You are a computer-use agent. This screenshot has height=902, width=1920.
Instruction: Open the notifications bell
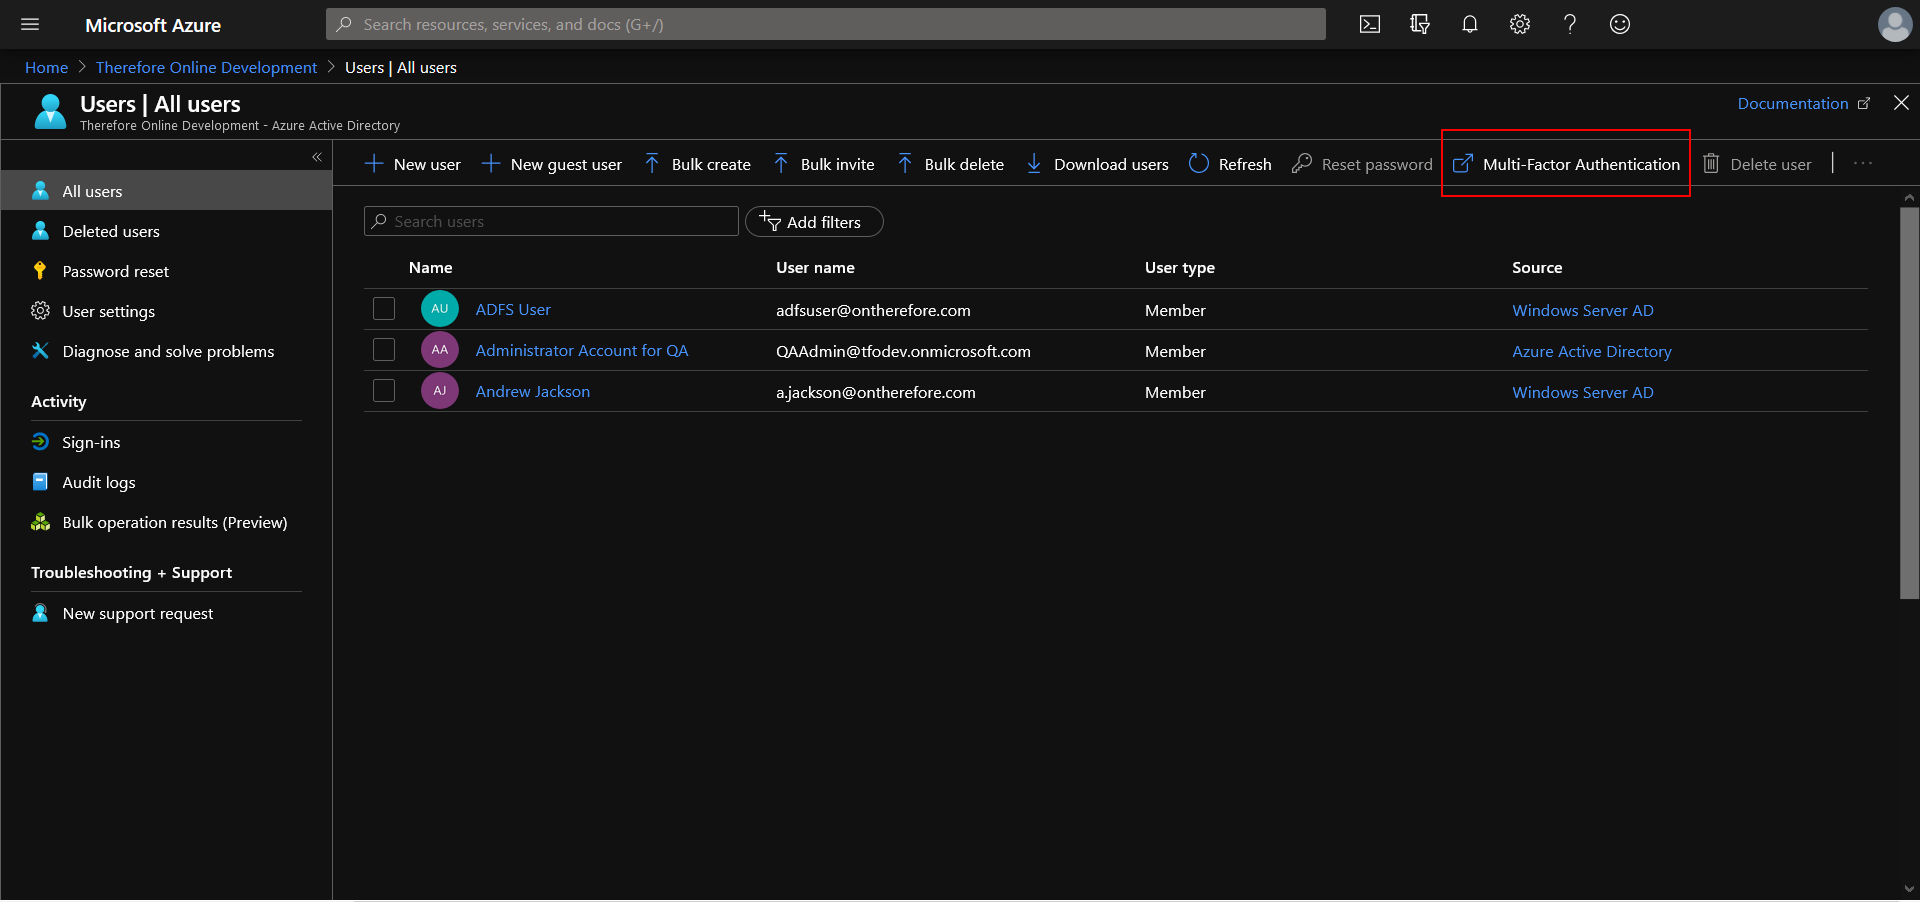coord(1469,24)
